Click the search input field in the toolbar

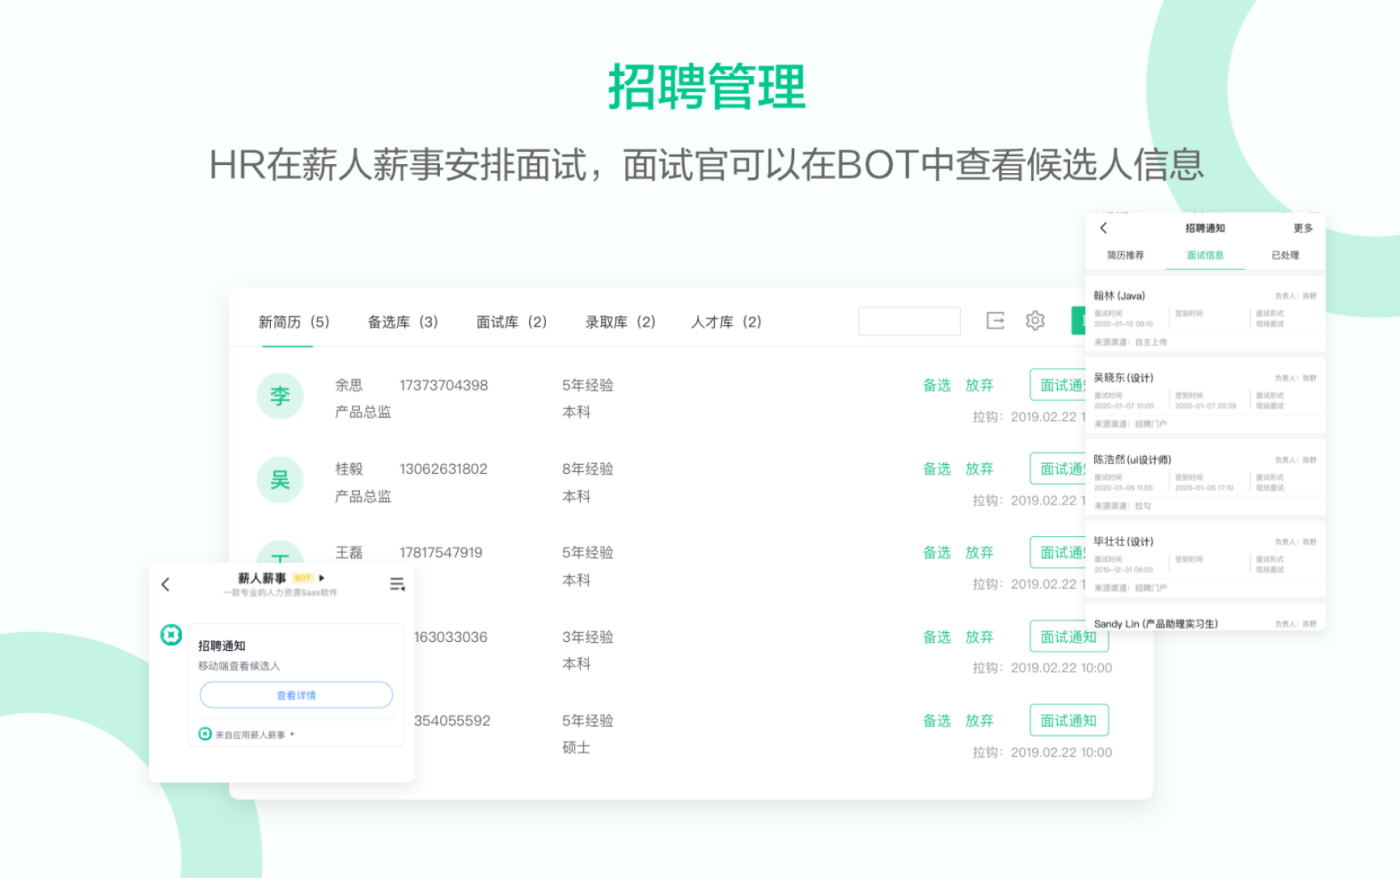tap(909, 321)
